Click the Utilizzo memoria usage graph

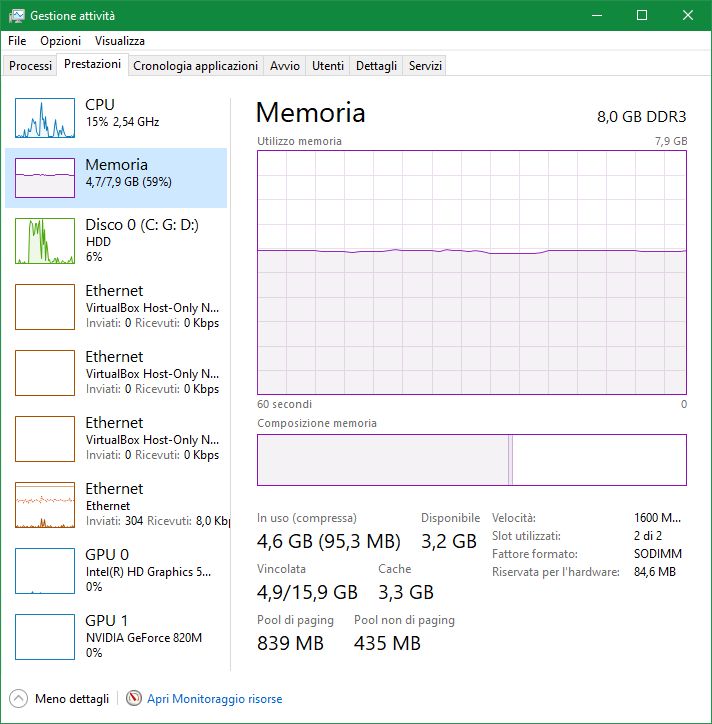pos(472,272)
